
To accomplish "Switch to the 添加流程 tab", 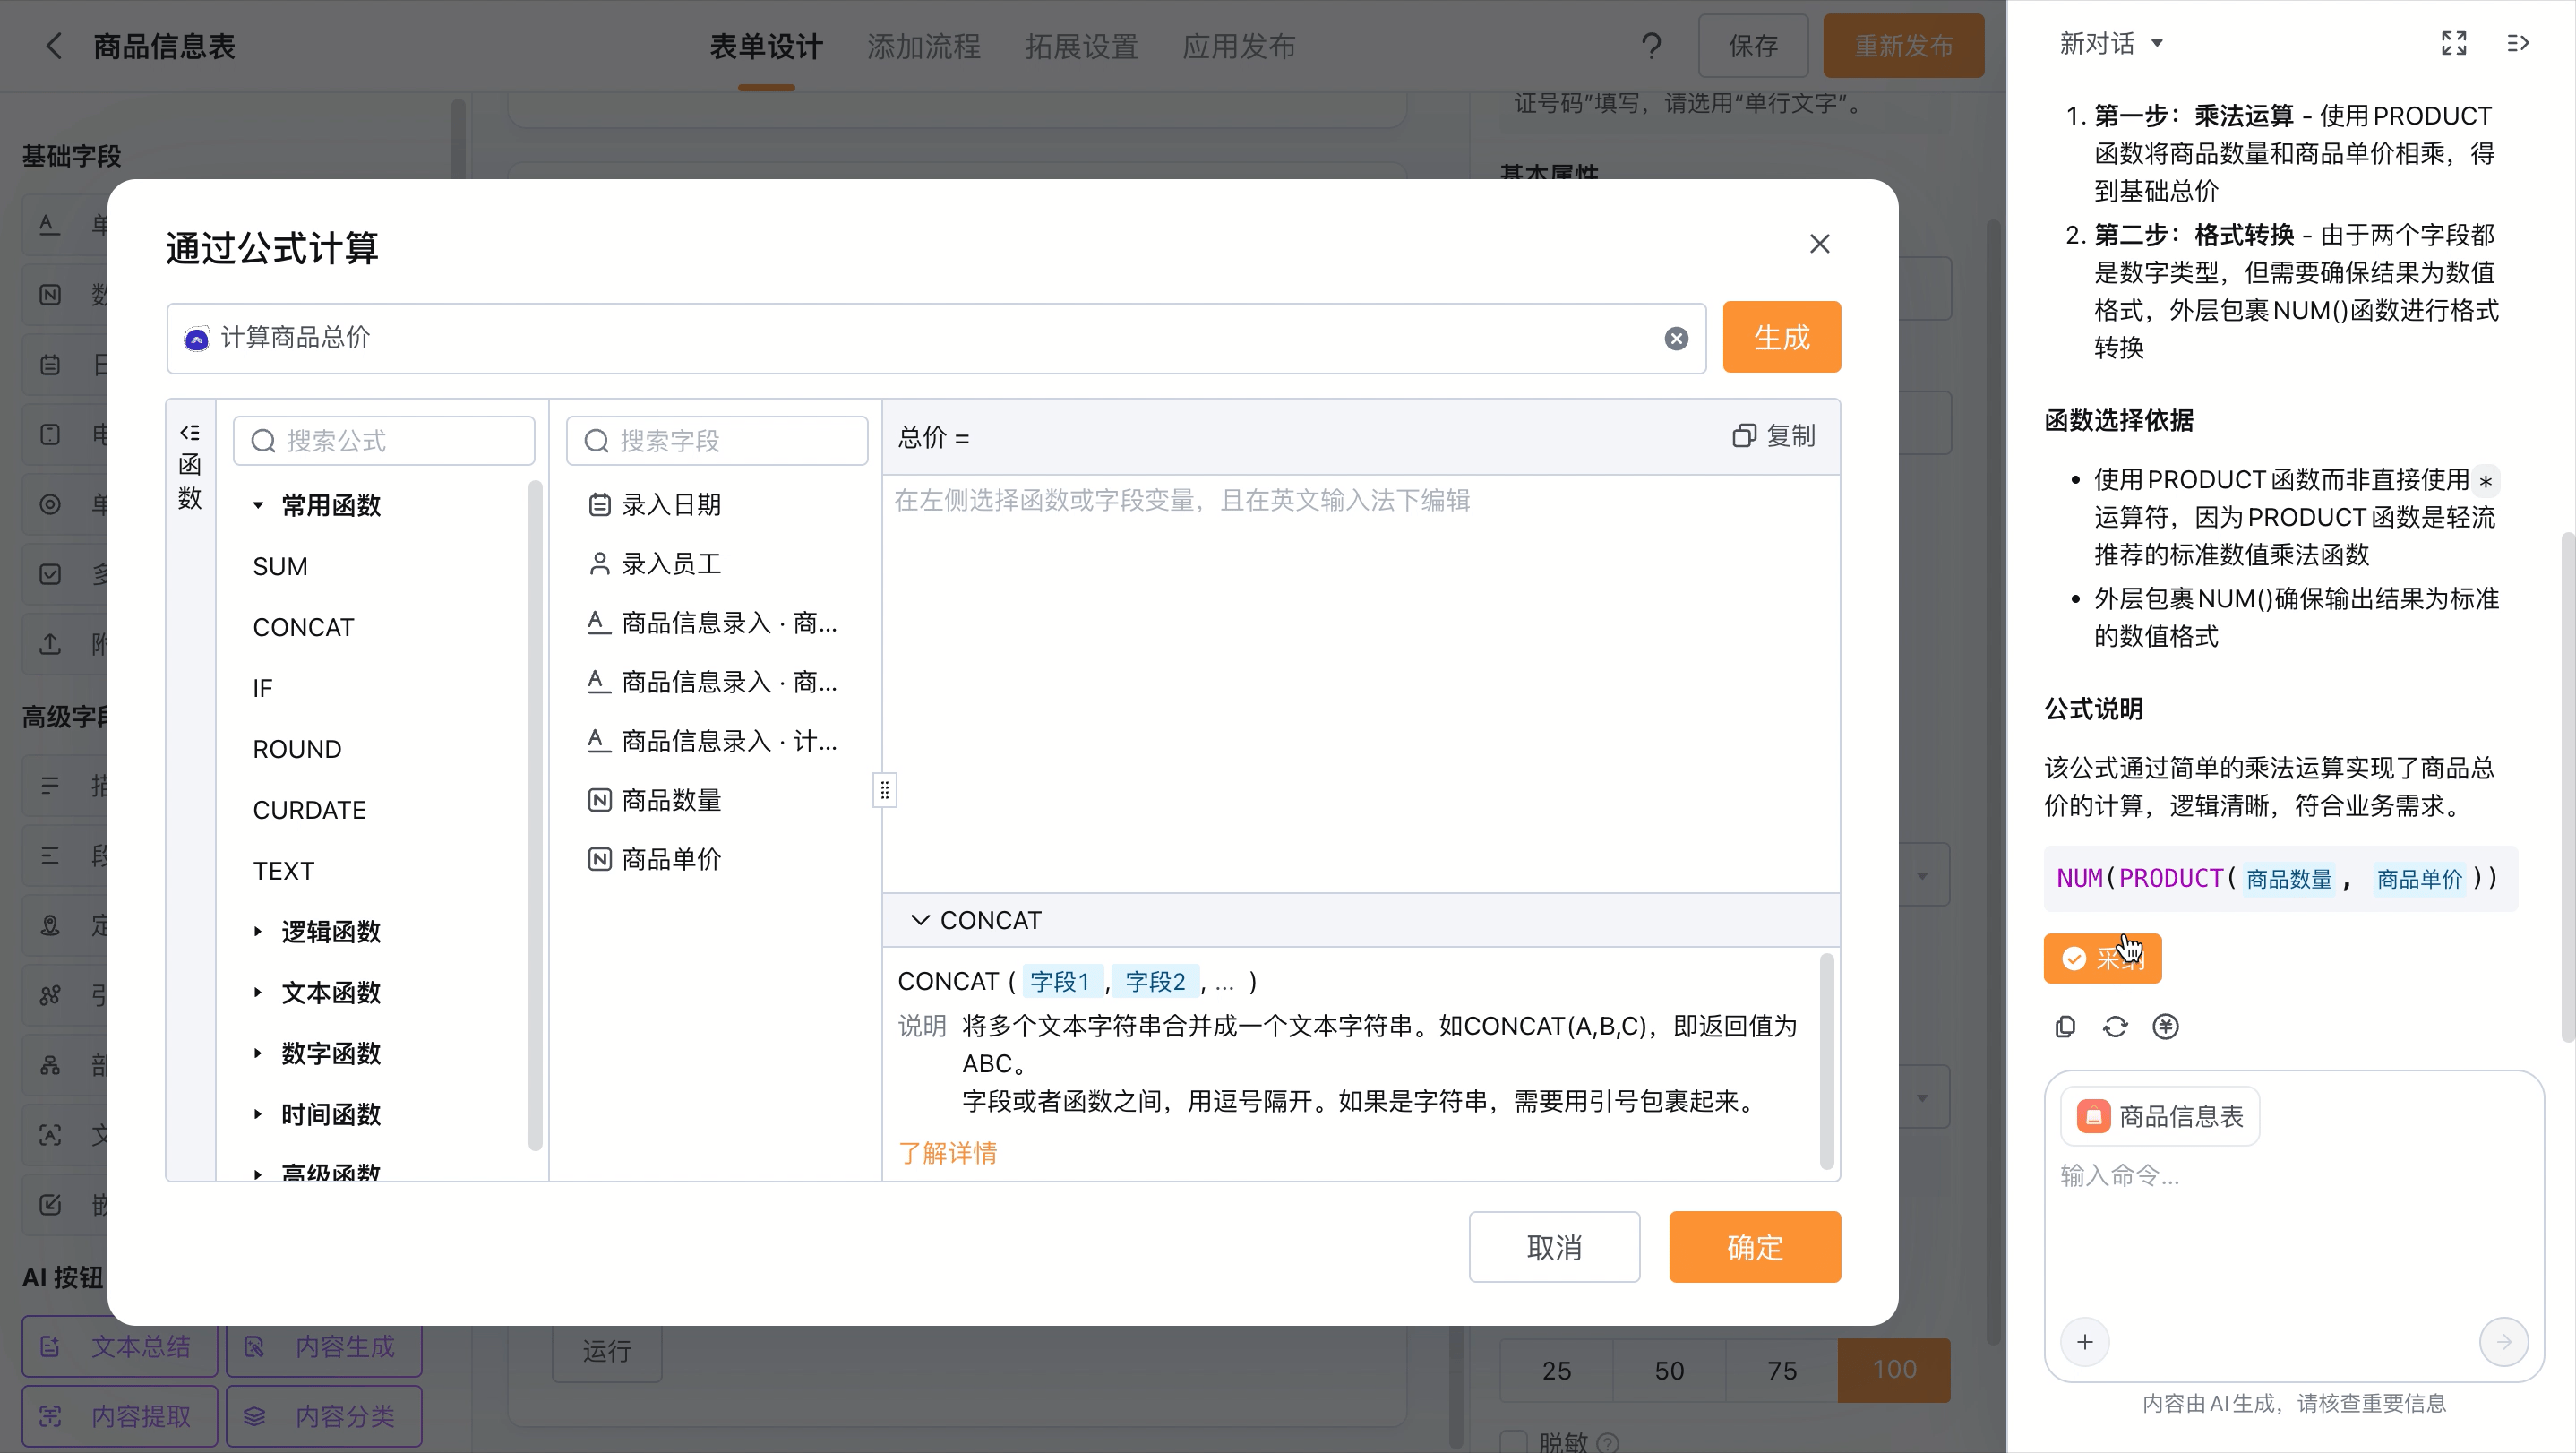I will [x=924, y=46].
